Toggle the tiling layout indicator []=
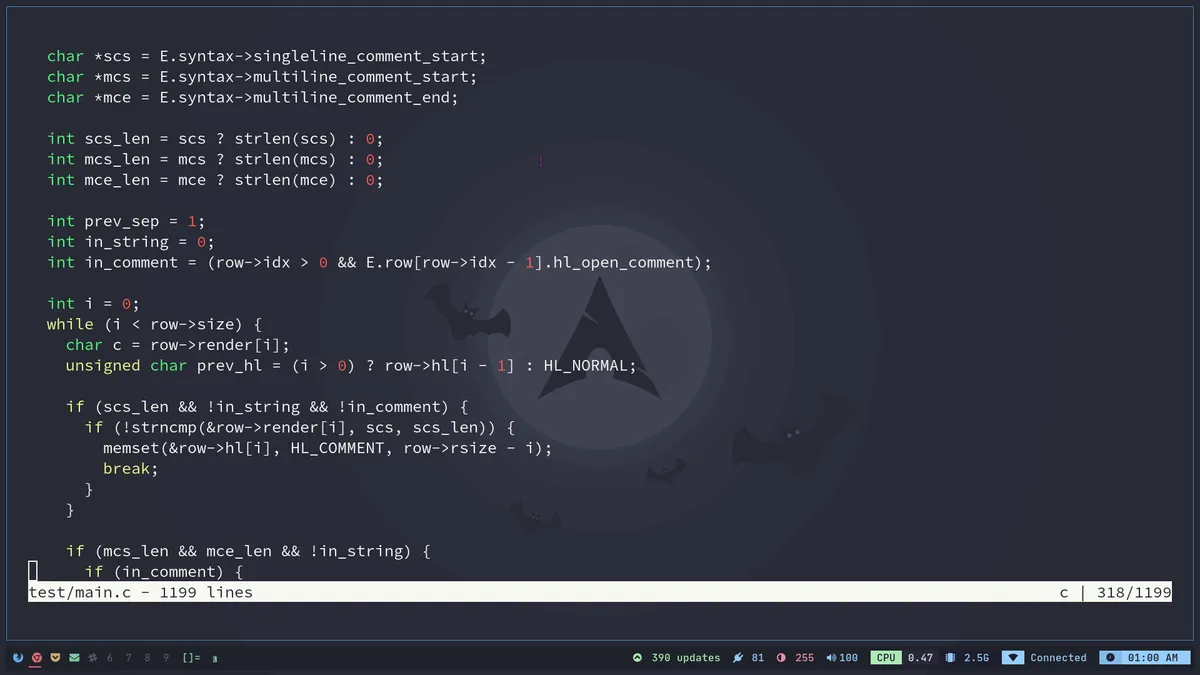This screenshot has width=1200, height=675. click(x=189, y=657)
